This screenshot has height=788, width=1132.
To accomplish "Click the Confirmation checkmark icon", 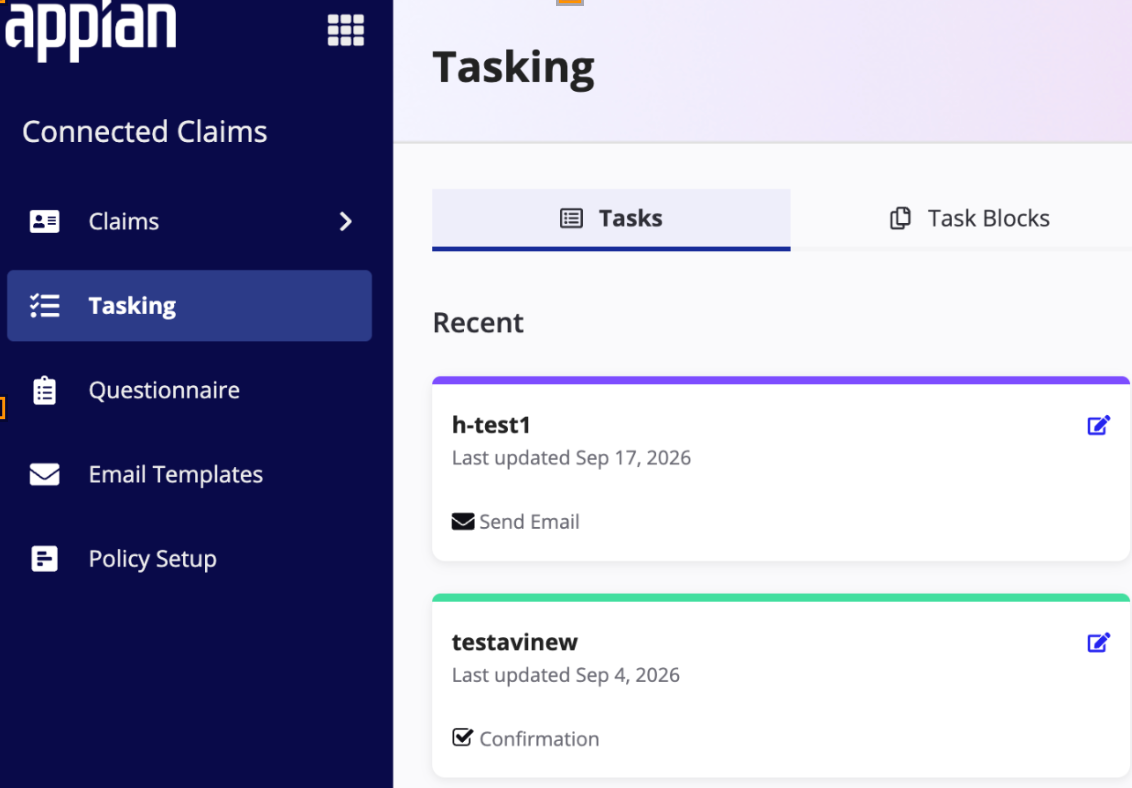I will click(x=463, y=737).
